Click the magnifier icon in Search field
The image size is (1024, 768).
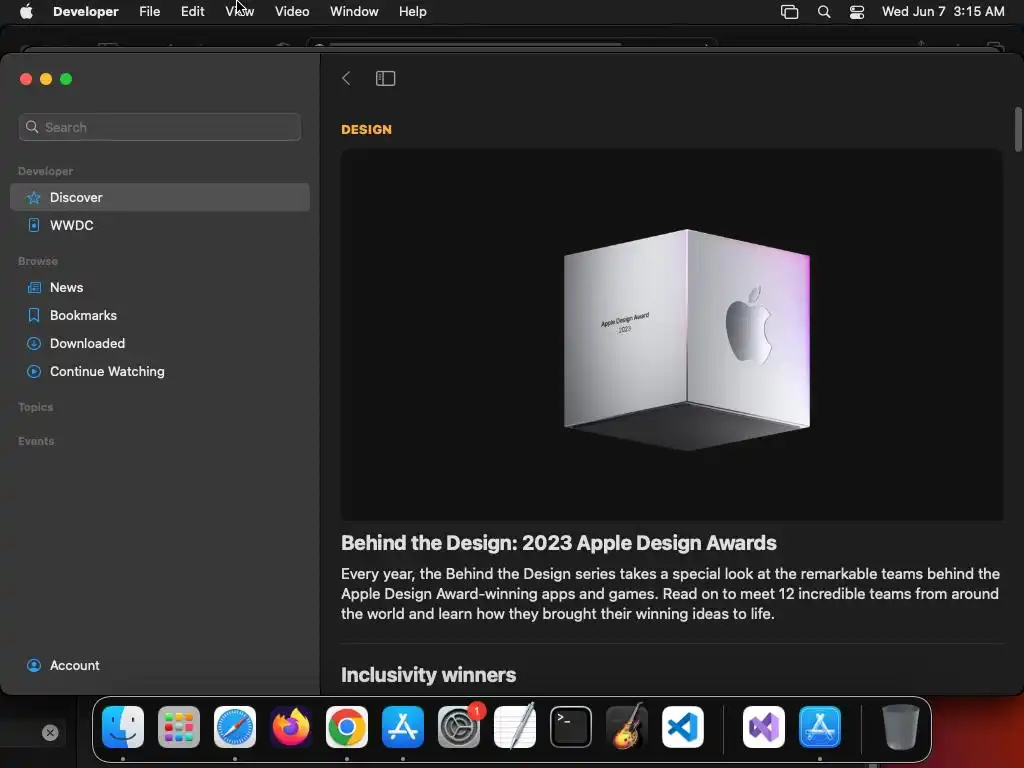32,127
